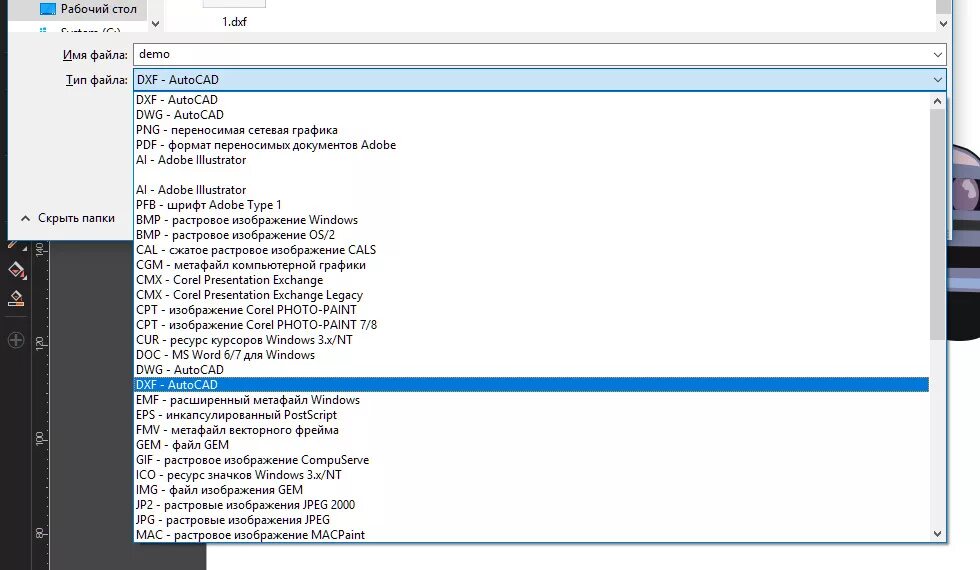This screenshot has height=570, width=980.
Task: Choose FMV - метафайл векторного фрейма
Action: pyautogui.click(x=531, y=430)
